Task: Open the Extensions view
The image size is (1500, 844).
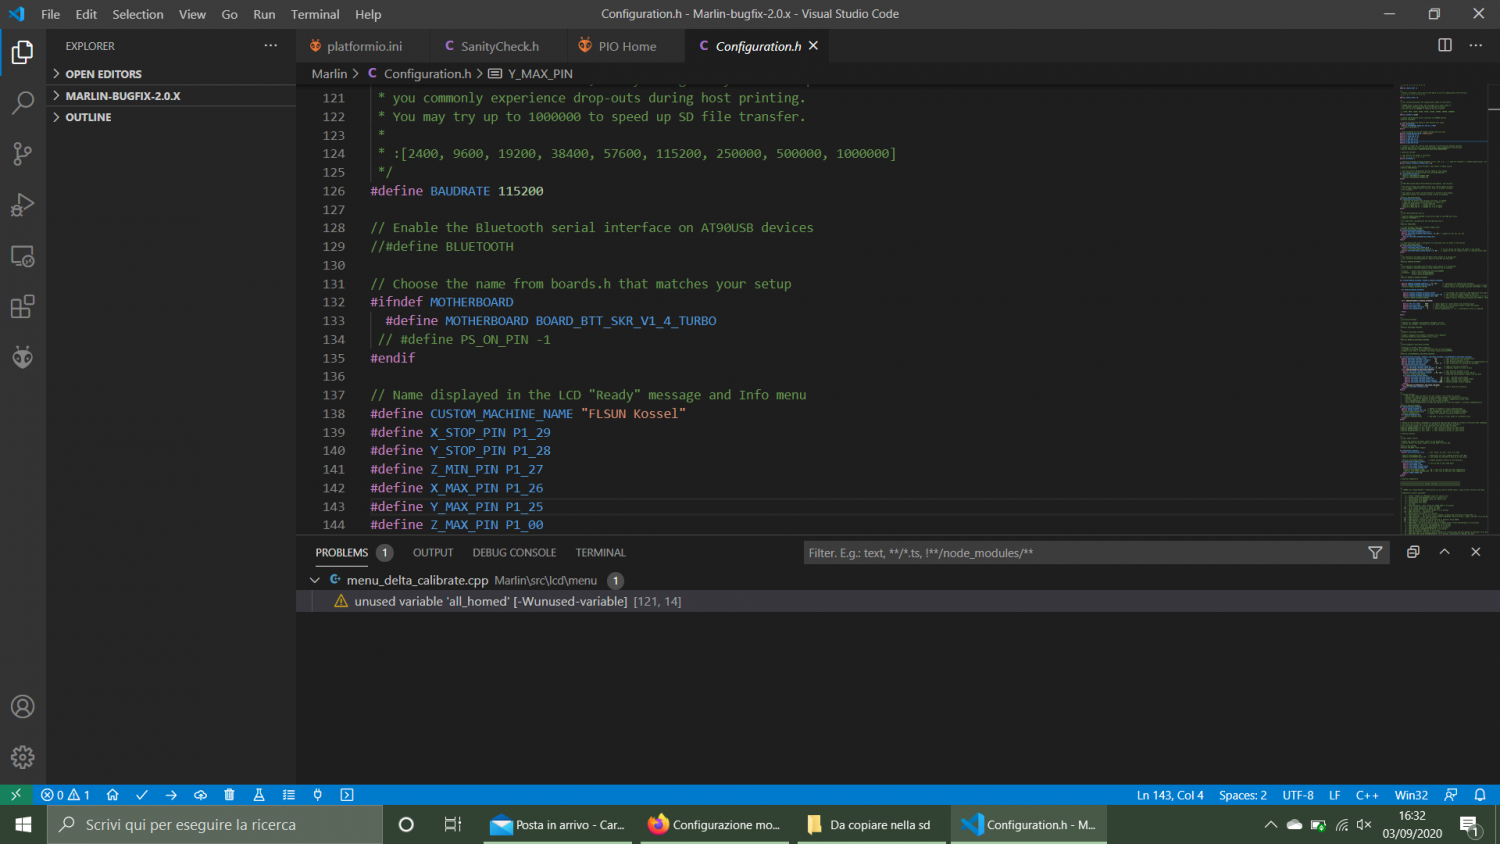Action: 22,306
